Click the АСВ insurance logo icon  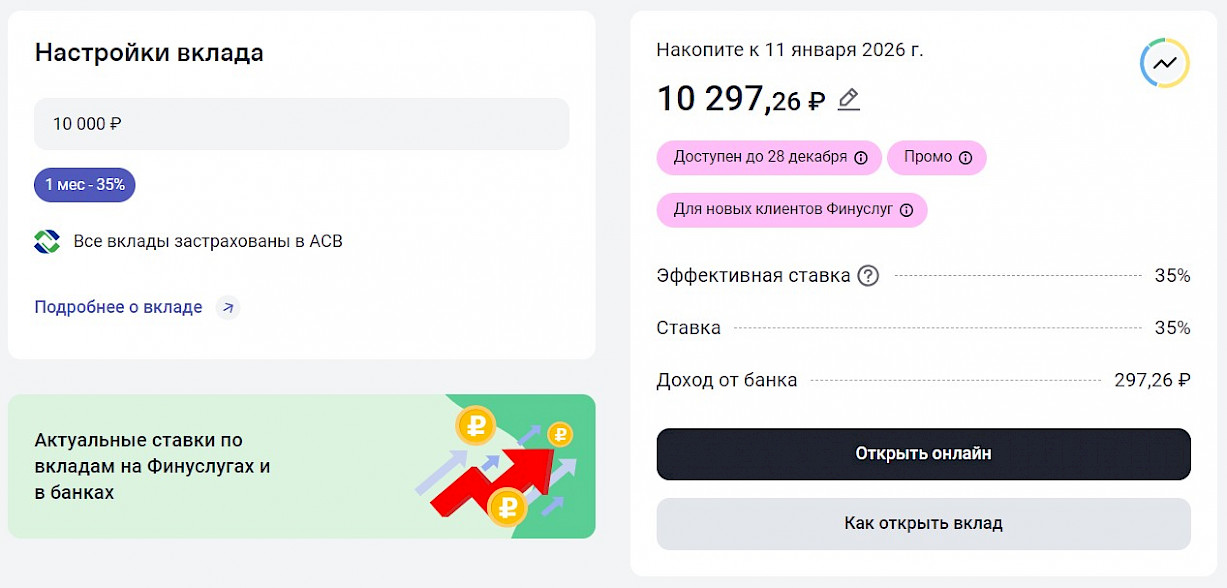[x=47, y=241]
